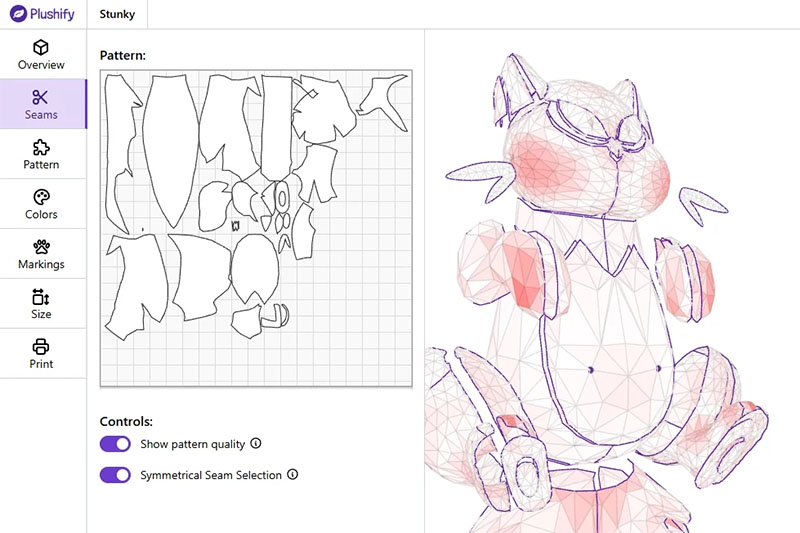Toggle Show pattern quality switch
800x533 pixels.
[115, 444]
